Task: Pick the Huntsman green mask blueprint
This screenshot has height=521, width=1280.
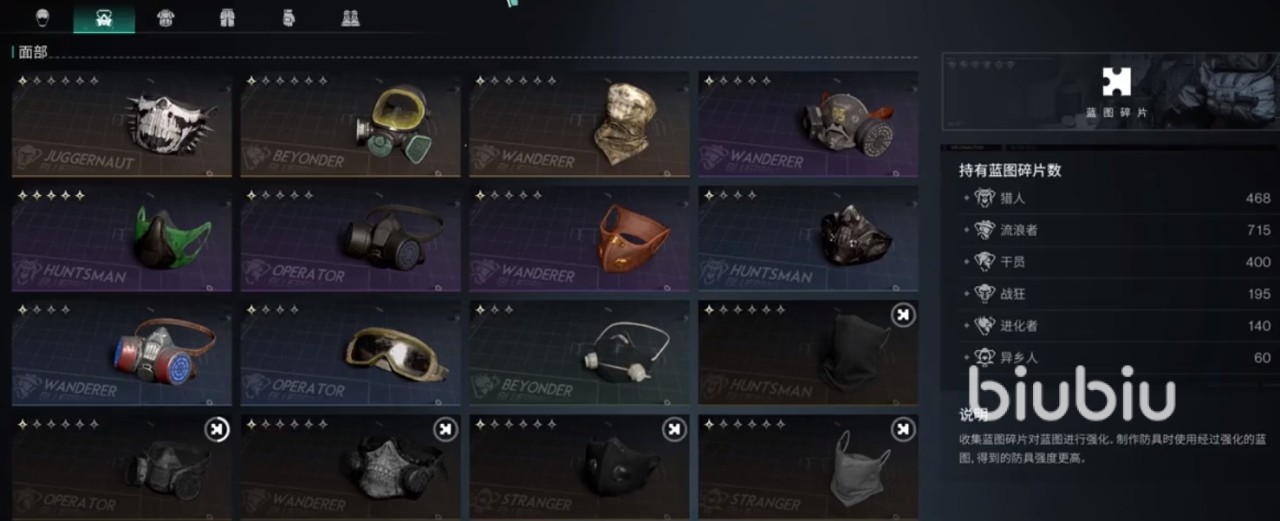Action: pyautogui.click(x=122, y=239)
